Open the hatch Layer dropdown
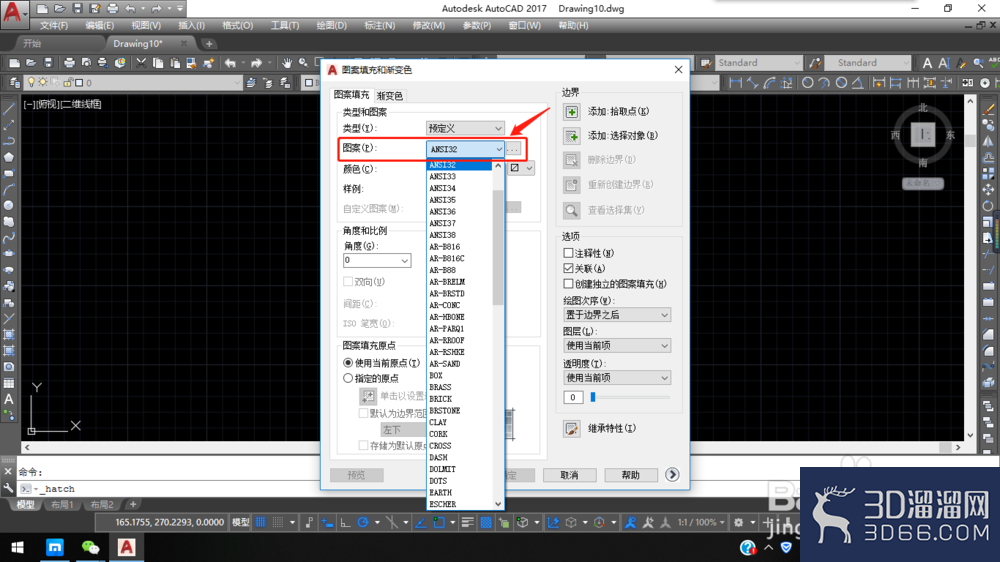 pyautogui.click(x=617, y=346)
